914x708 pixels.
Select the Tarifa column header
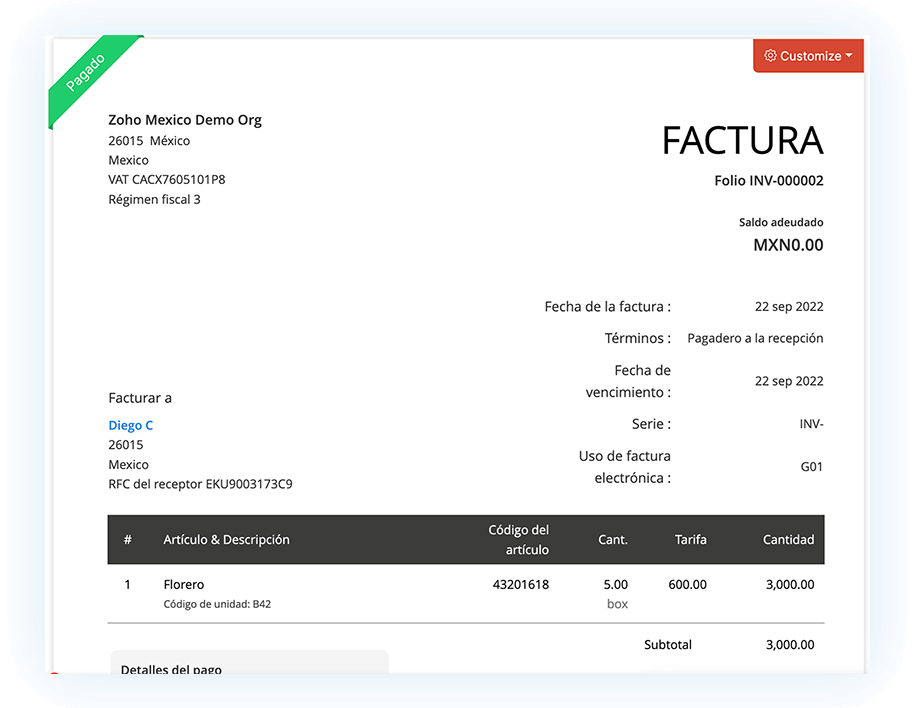coord(690,539)
